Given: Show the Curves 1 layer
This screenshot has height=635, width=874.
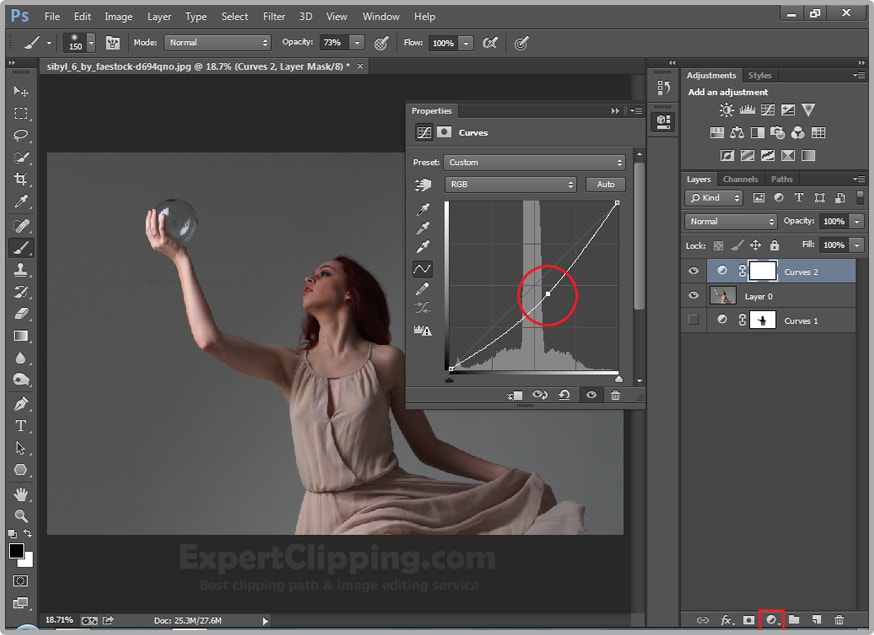Looking at the screenshot, I should (x=693, y=320).
